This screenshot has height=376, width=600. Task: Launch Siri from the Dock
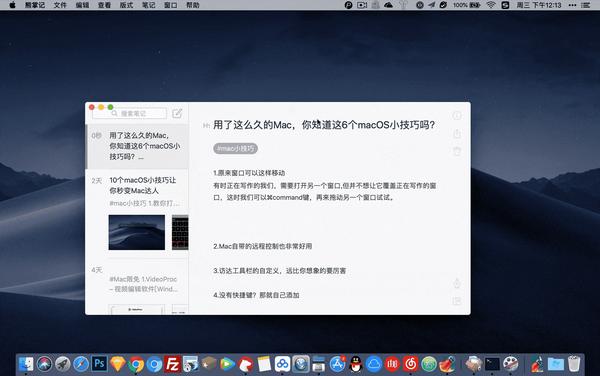click(44, 364)
